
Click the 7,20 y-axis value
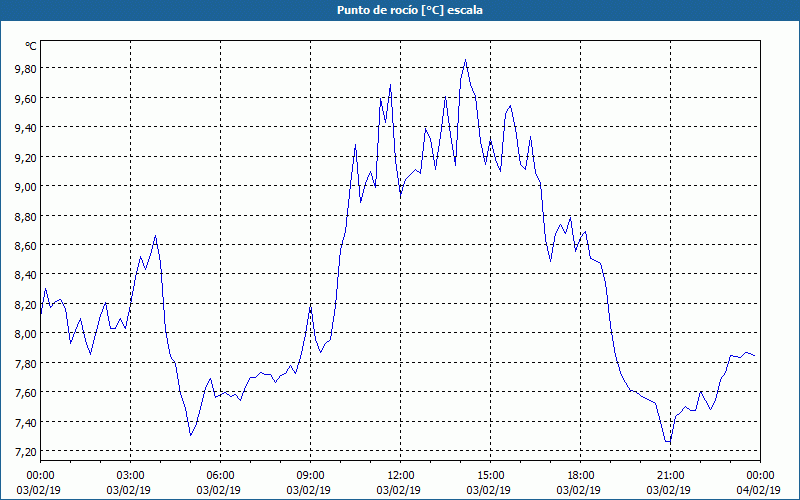(x=26, y=452)
